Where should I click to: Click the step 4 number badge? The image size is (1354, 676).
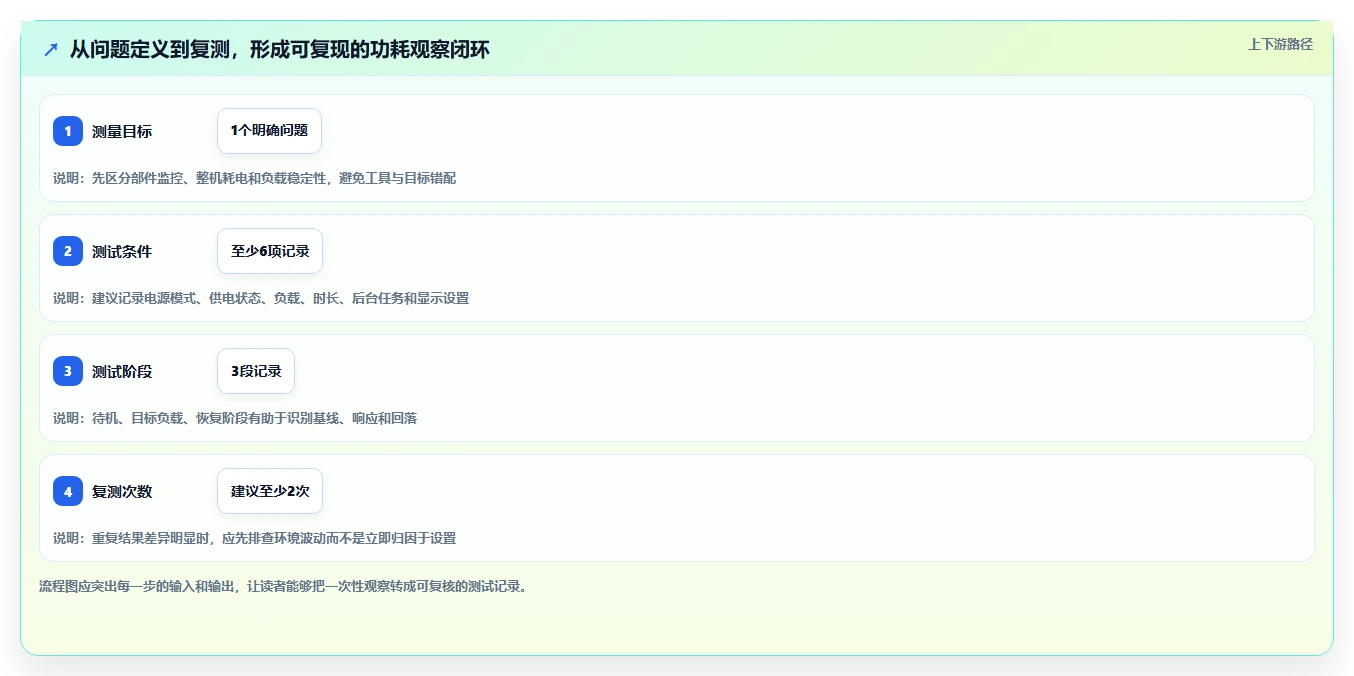(68, 491)
